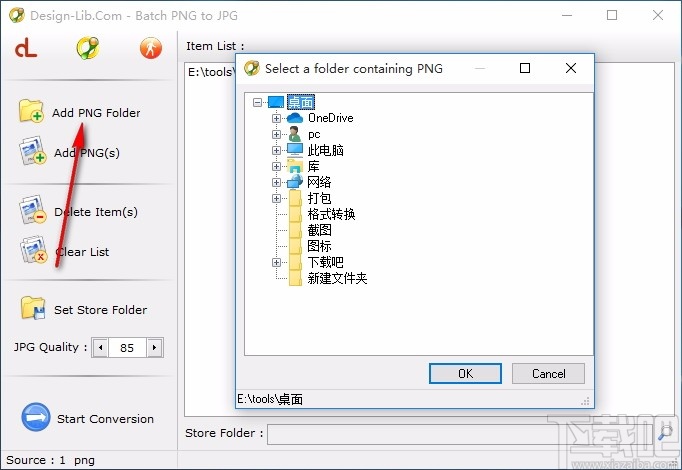Click Add PNG Folder label

96,113
